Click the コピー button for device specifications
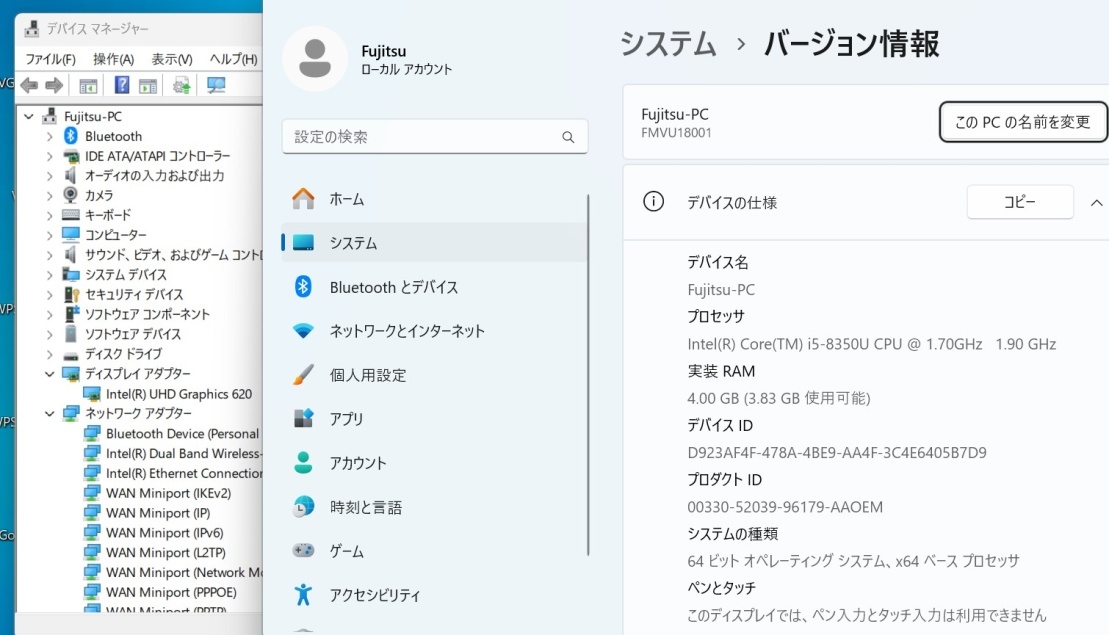This screenshot has width=1109, height=635. [1019, 201]
